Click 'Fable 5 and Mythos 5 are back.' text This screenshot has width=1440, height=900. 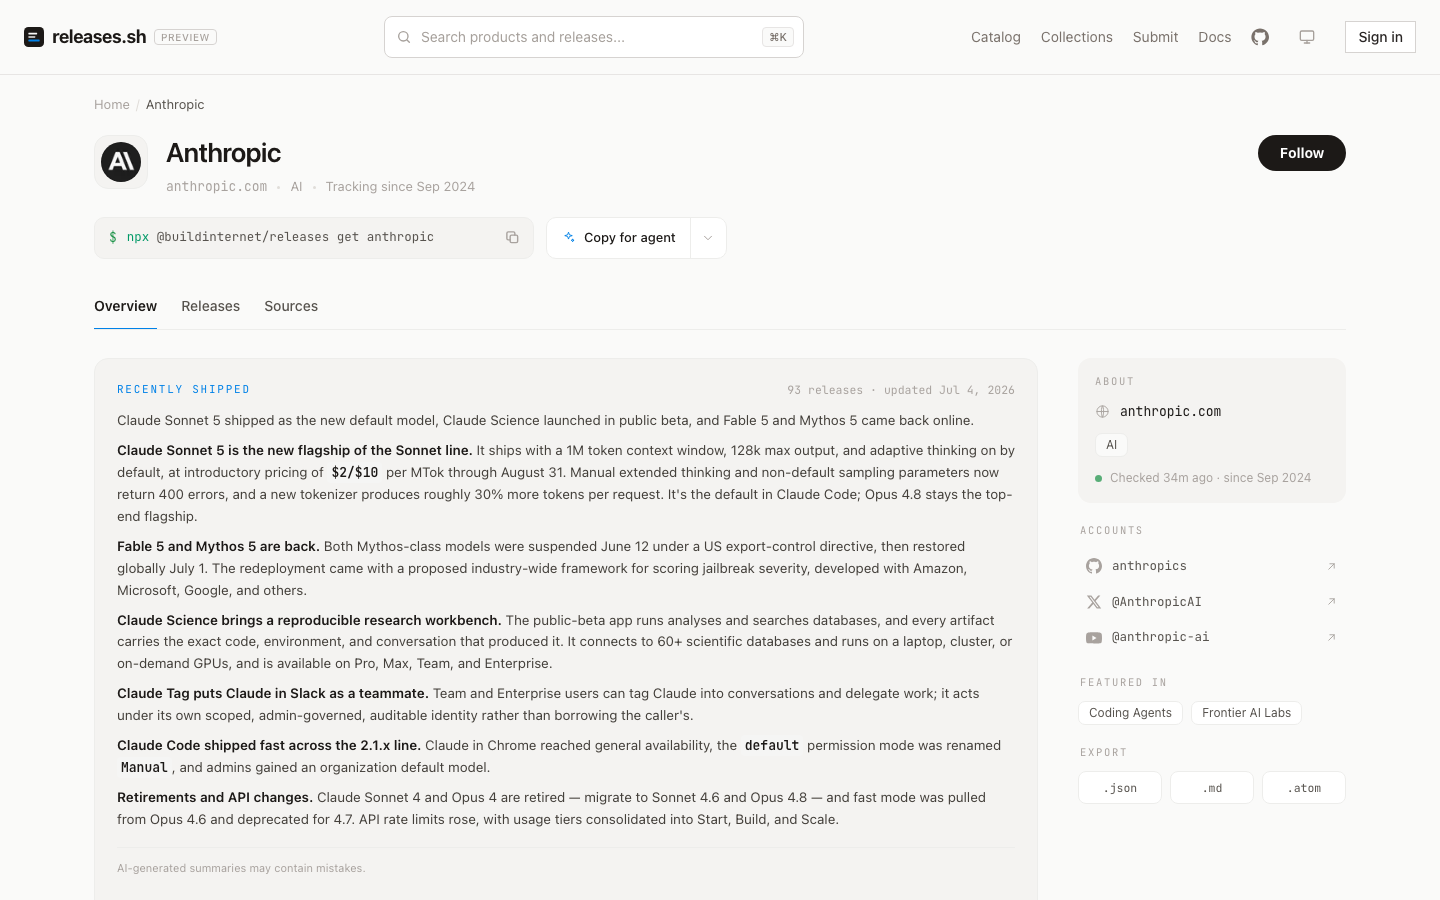[x=218, y=546]
